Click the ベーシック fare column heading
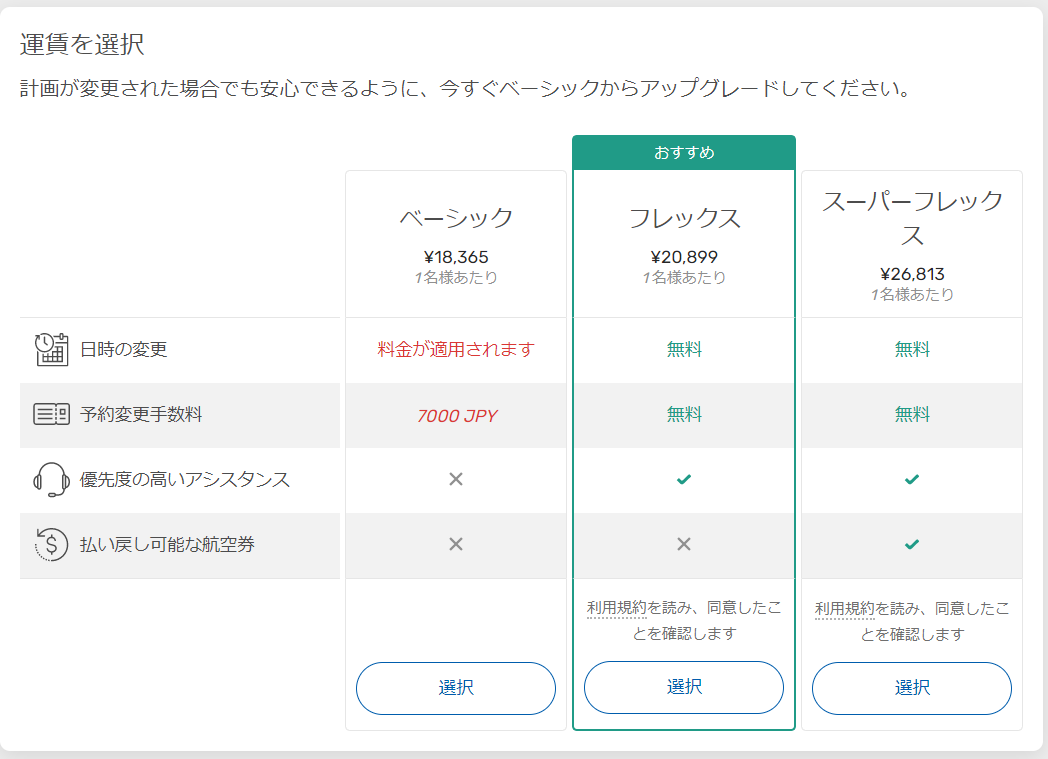Screen dimensions: 1048x759 coord(456,218)
